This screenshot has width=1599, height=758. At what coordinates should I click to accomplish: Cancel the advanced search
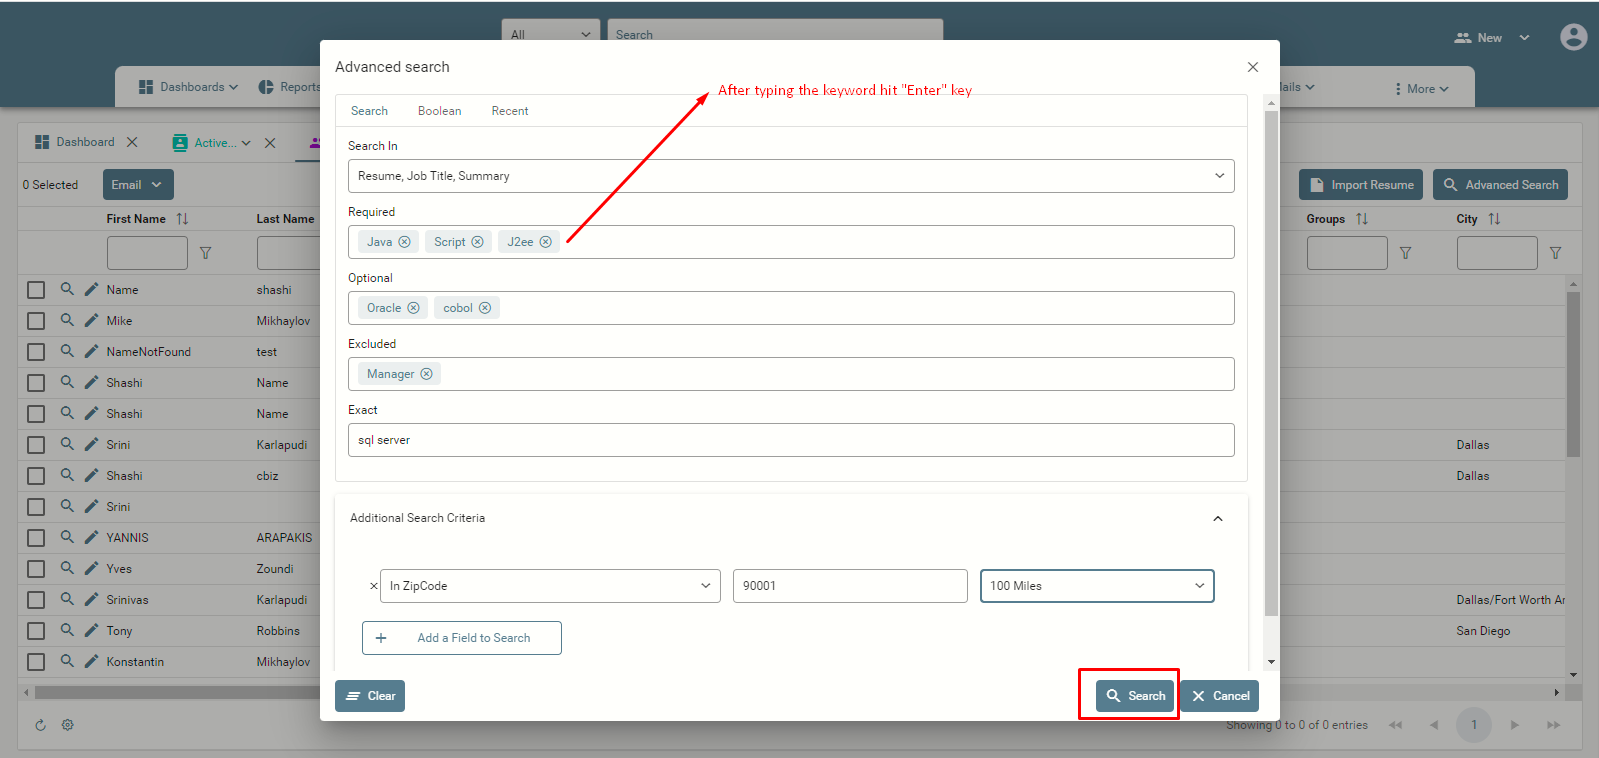pyautogui.click(x=1220, y=696)
